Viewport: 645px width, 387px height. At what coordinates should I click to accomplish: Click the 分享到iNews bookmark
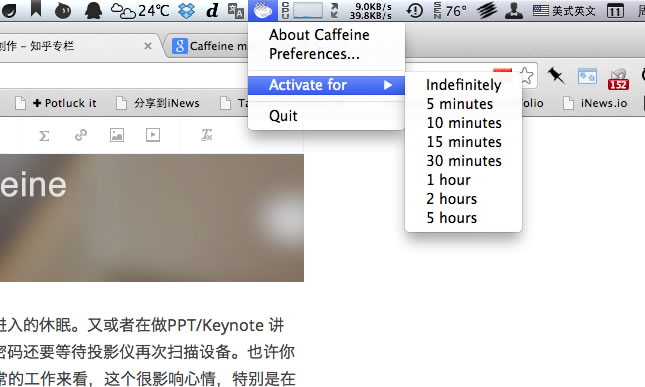[158, 103]
